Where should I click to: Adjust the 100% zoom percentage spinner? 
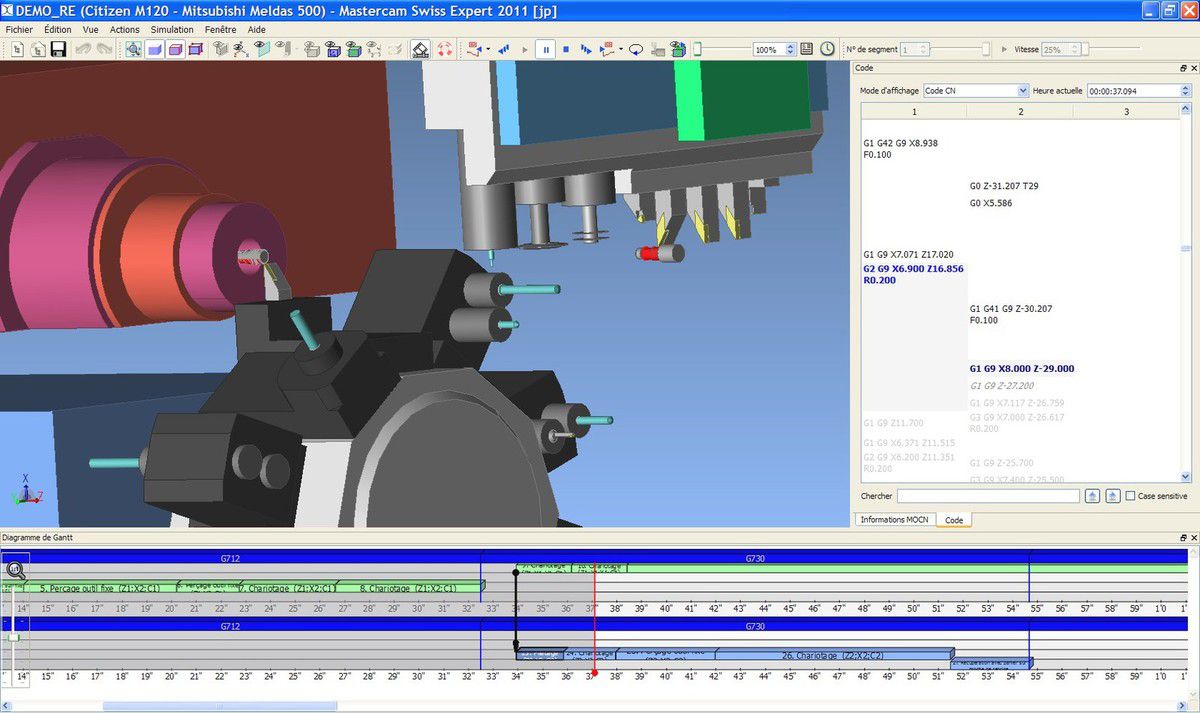[790, 49]
